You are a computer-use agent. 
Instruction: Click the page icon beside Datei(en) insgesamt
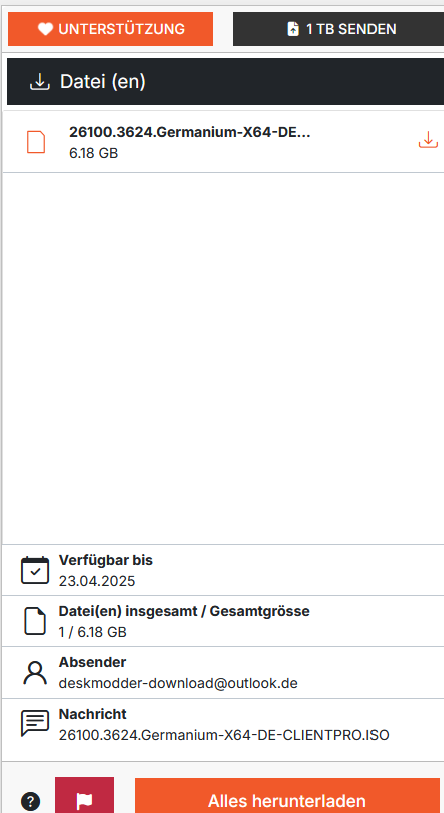(35, 621)
